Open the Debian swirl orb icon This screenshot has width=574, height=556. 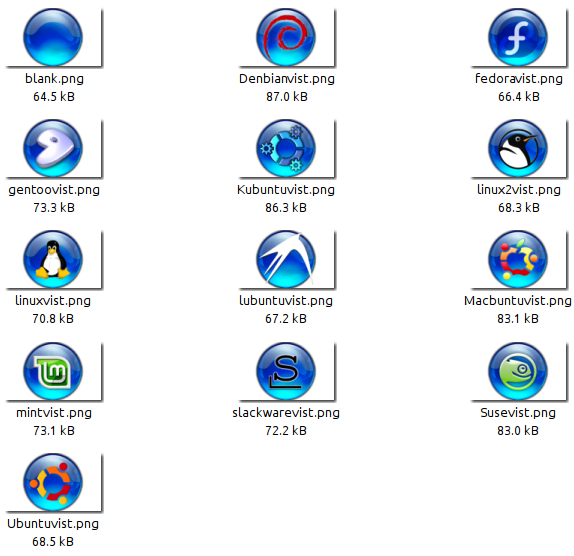[x=286, y=37]
